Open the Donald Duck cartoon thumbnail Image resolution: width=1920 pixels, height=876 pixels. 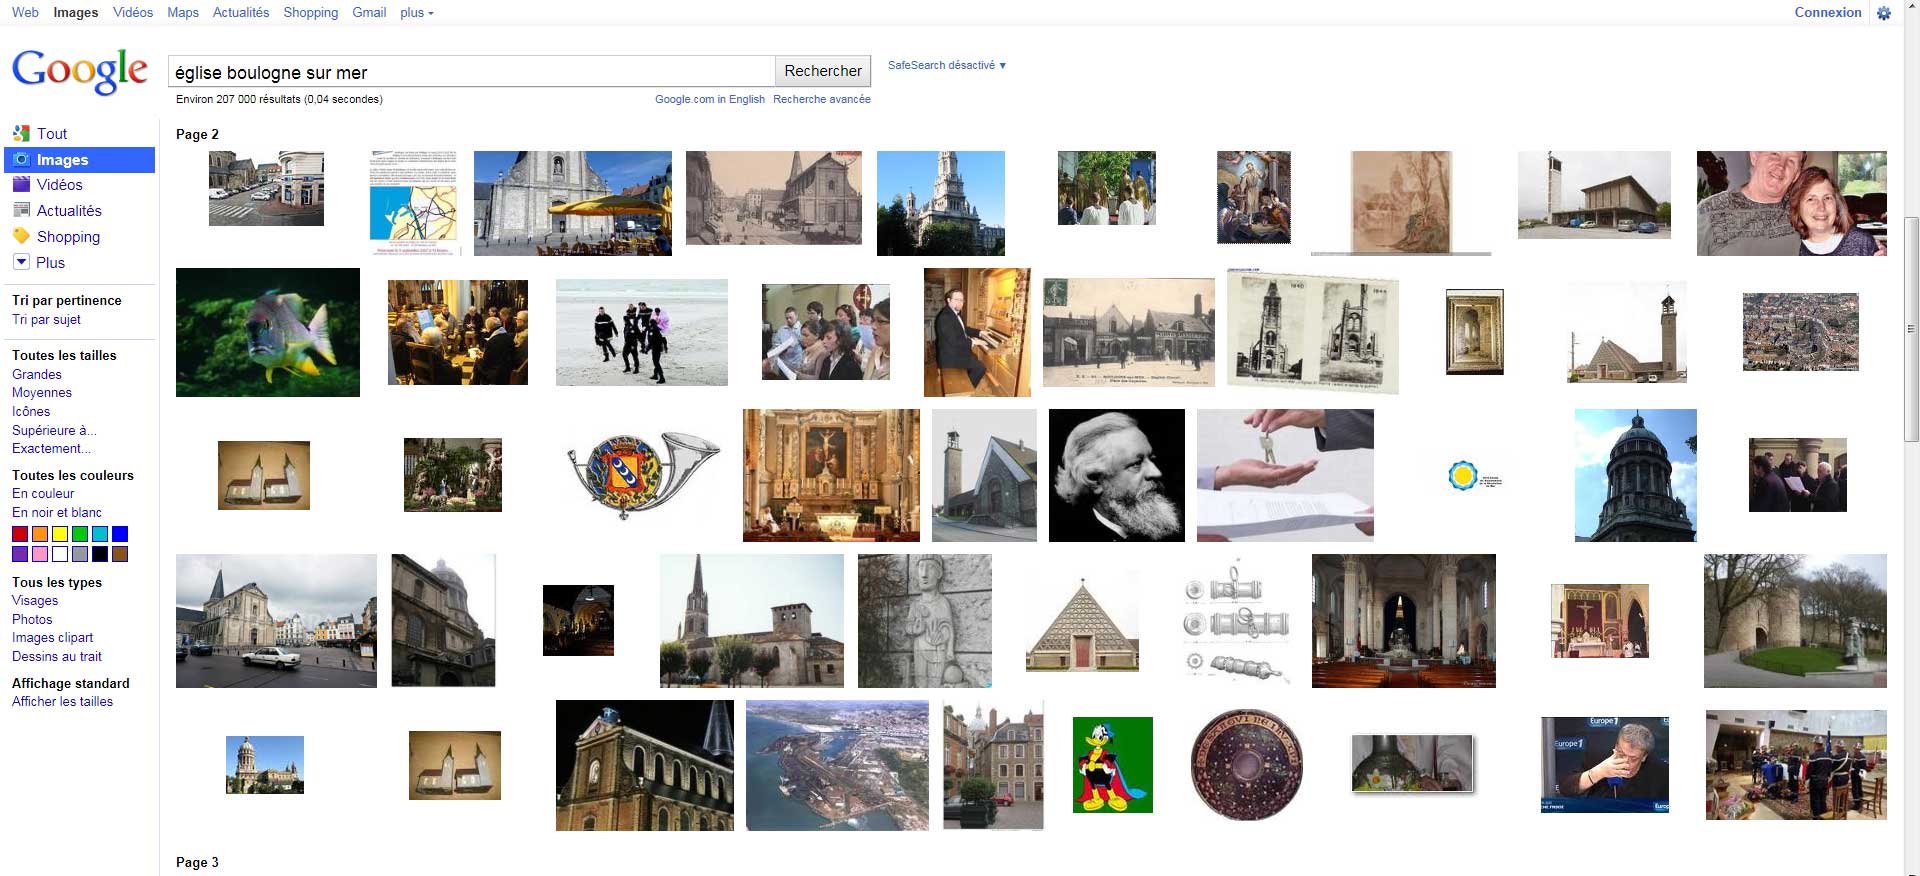1112,765
